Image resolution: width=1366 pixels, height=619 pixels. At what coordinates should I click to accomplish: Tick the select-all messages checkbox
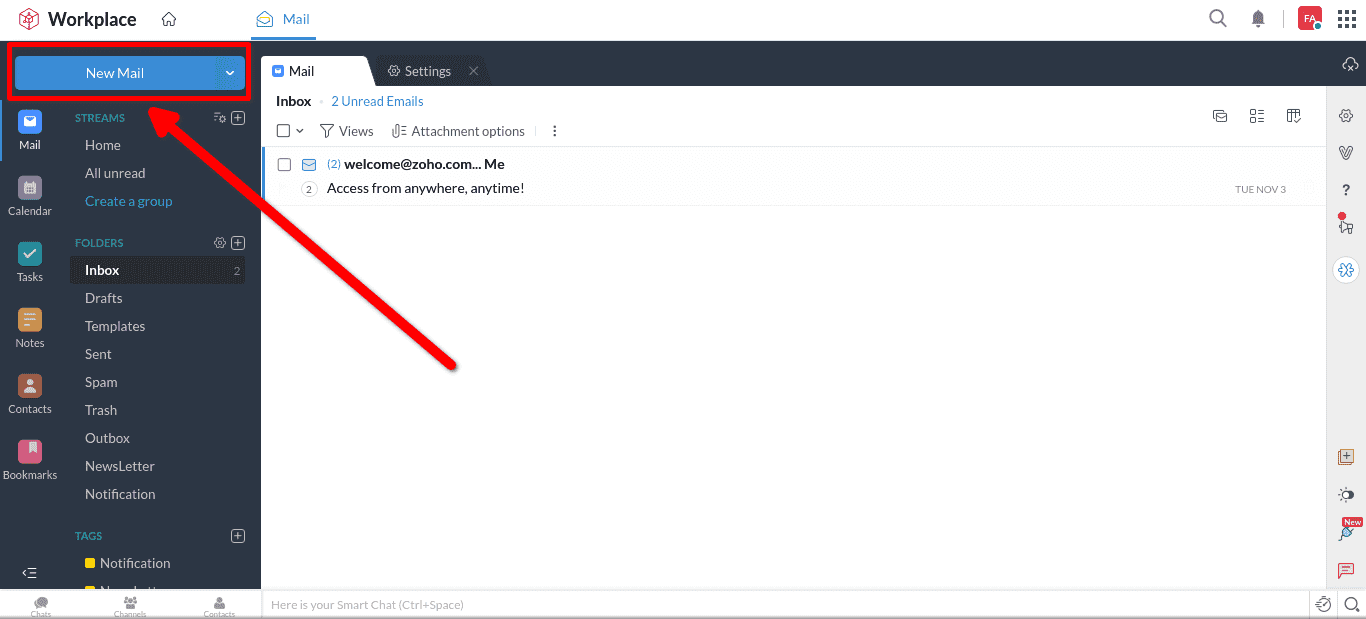(281, 130)
